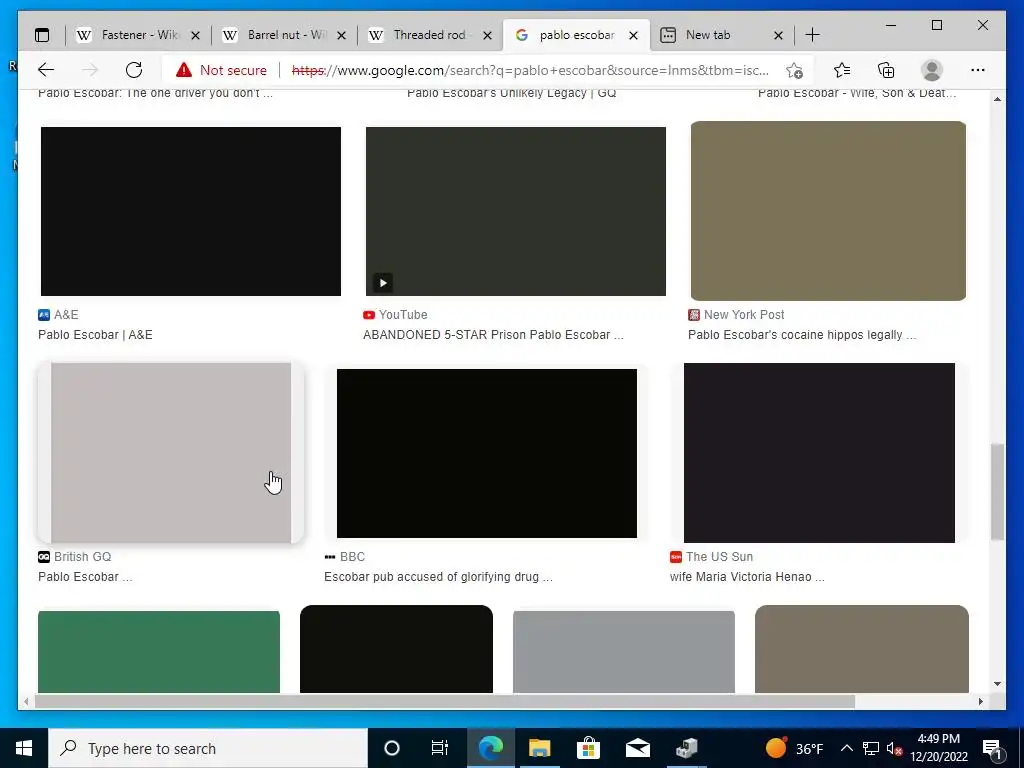1024x768 pixels.
Task: Open the weather 36°F widget
Action: click(794, 748)
